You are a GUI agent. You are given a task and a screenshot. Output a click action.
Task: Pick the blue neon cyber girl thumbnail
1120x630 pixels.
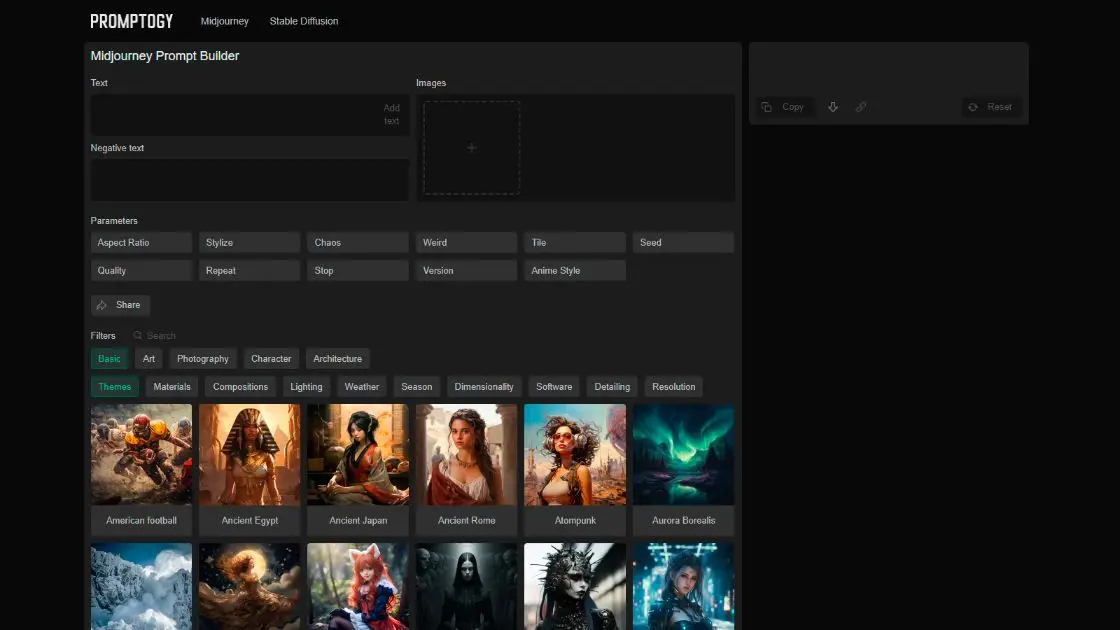[x=684, y=586]
